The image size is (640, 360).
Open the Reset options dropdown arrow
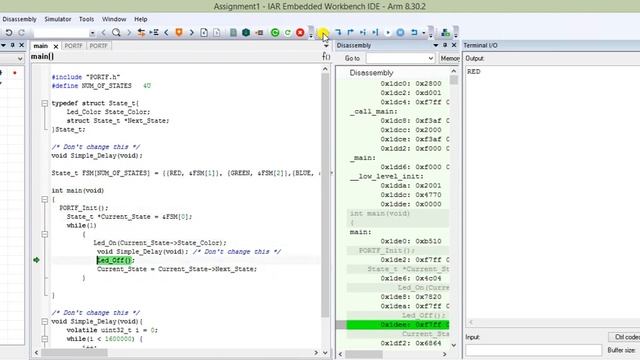pos(424,33)
